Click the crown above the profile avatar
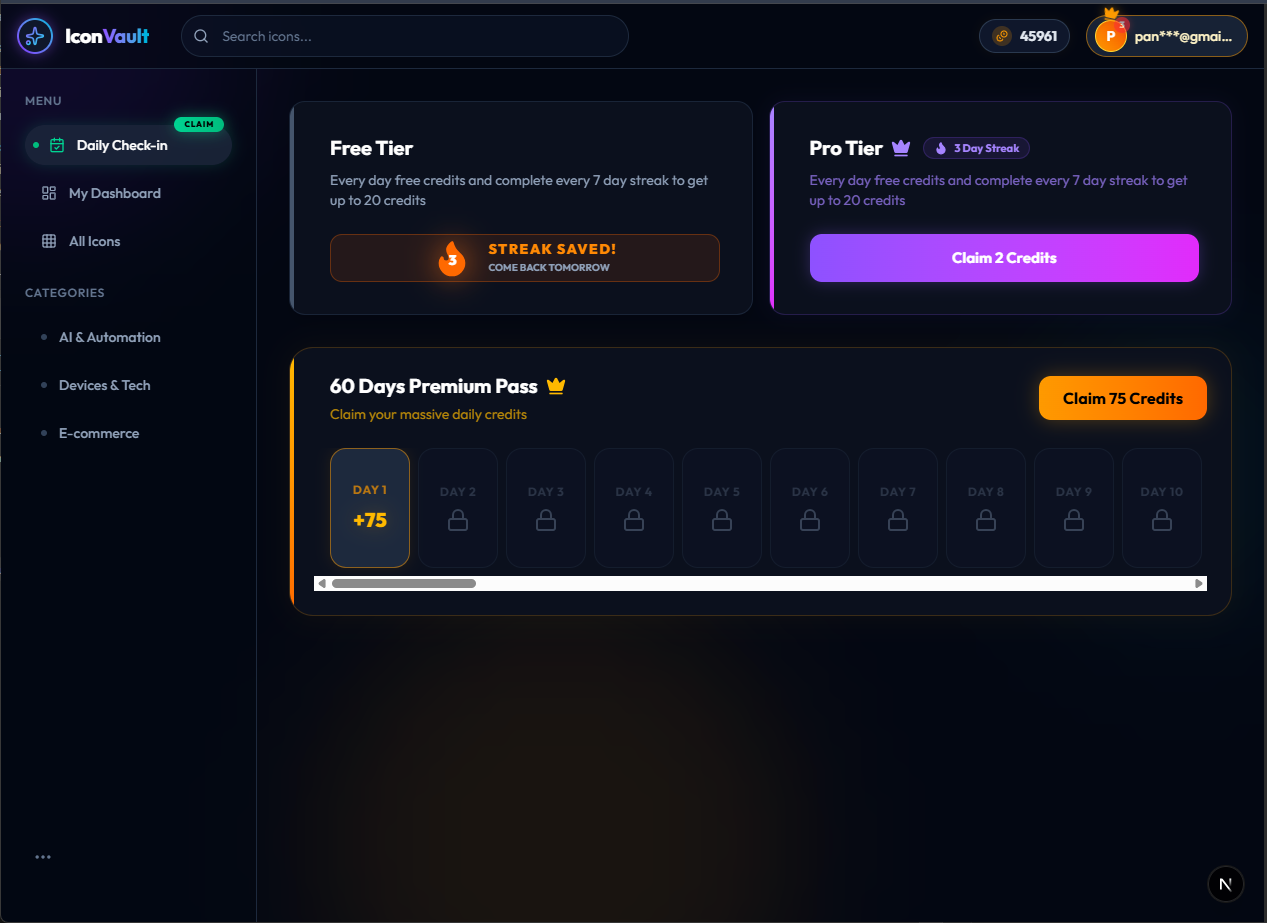 (x=1110, y=14)
